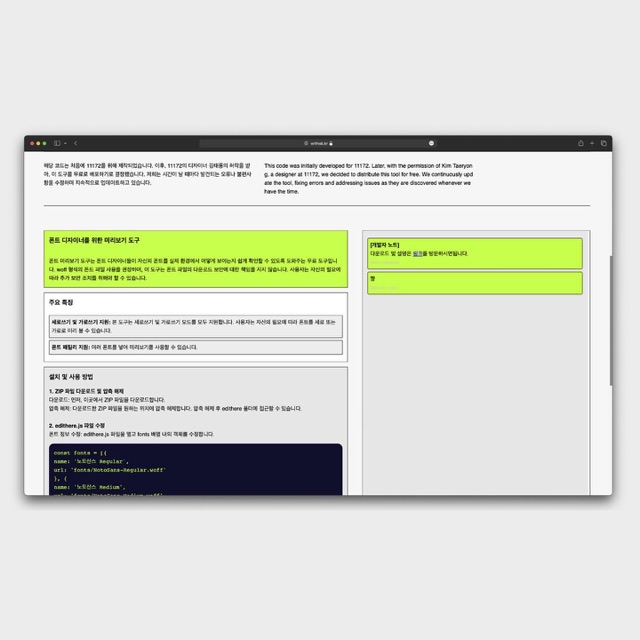Click the page vertical scrollbar
Image resolution: width=640 pixels, height=640 pixels.
tap(611, 320)
